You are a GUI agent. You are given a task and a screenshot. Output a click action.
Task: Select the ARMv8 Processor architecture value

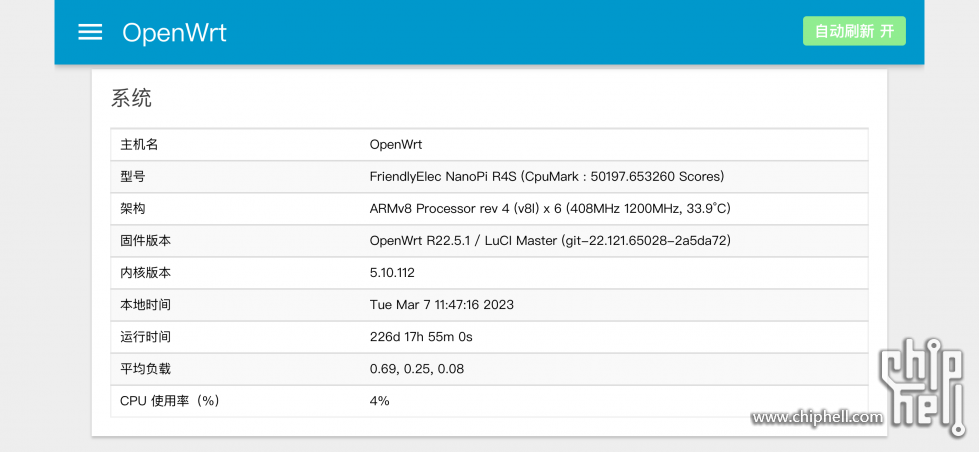550,209
